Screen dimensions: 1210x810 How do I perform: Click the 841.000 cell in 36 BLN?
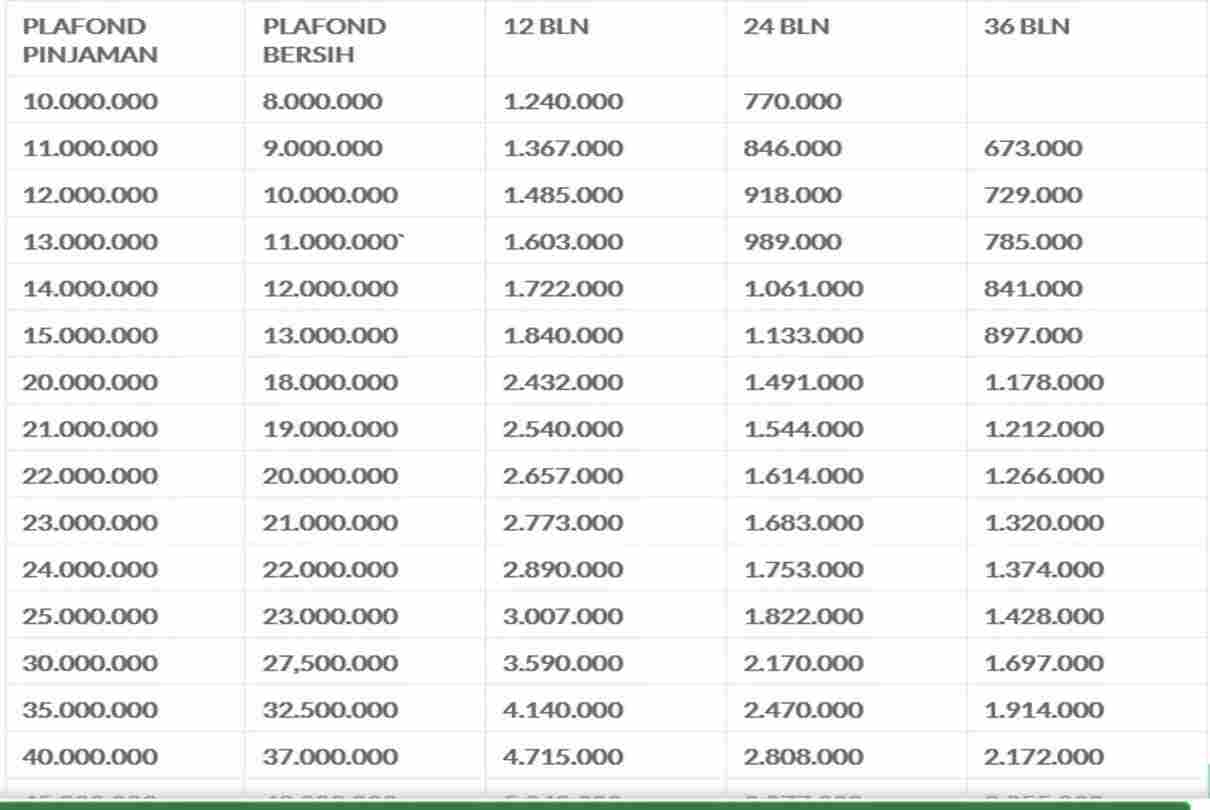point(1033,289)
